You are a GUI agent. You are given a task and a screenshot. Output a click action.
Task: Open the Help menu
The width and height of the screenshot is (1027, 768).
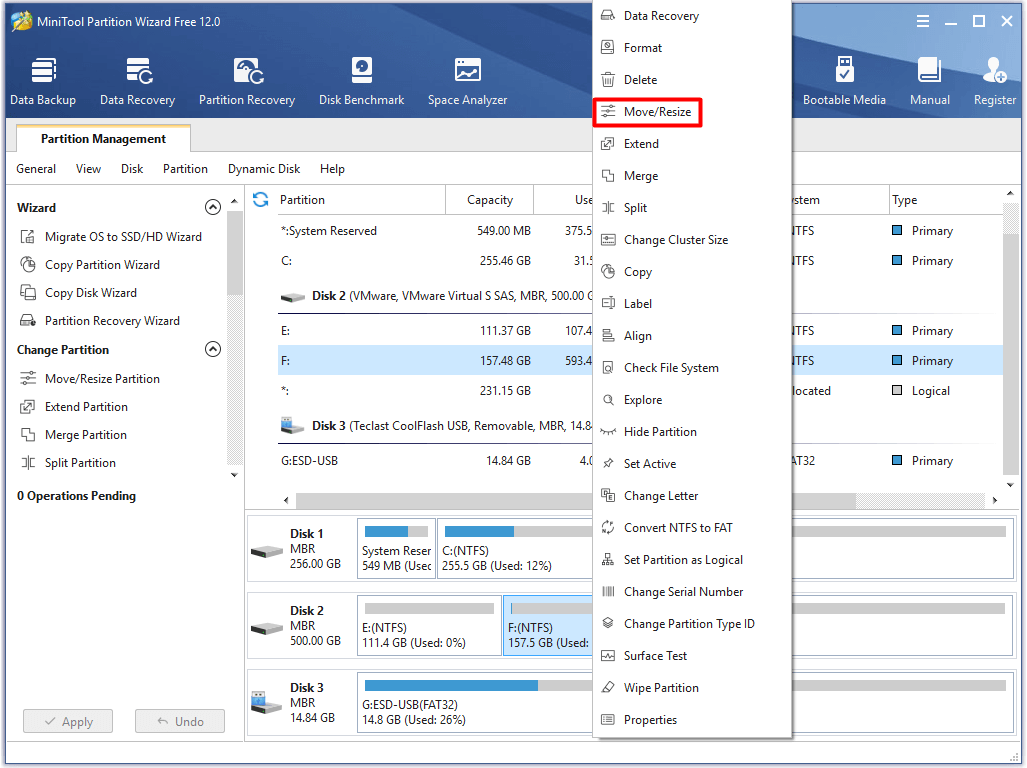point(332,169)
